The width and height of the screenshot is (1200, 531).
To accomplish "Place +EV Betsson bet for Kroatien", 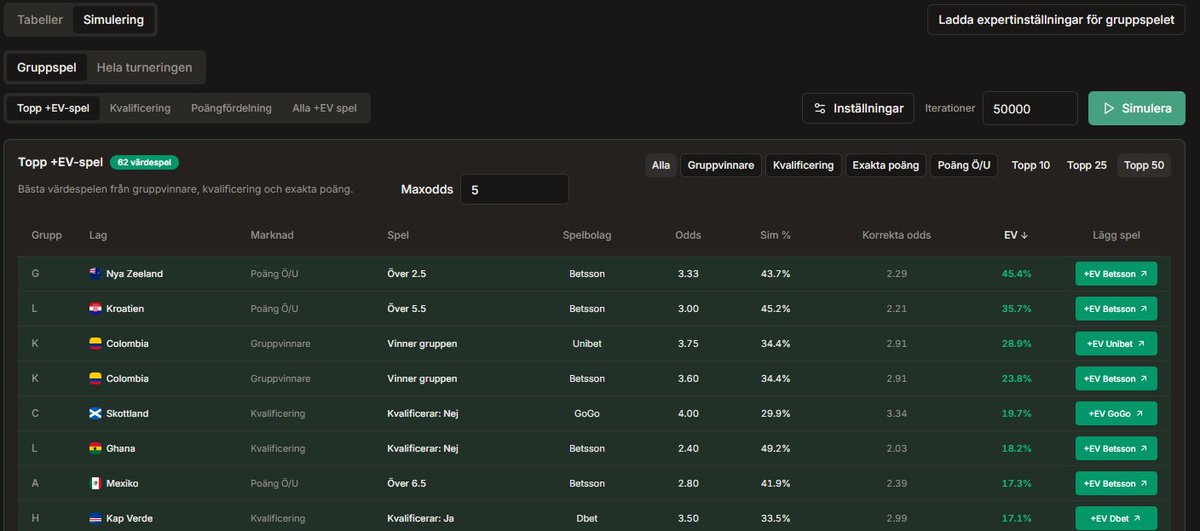I will [1116, 309].
